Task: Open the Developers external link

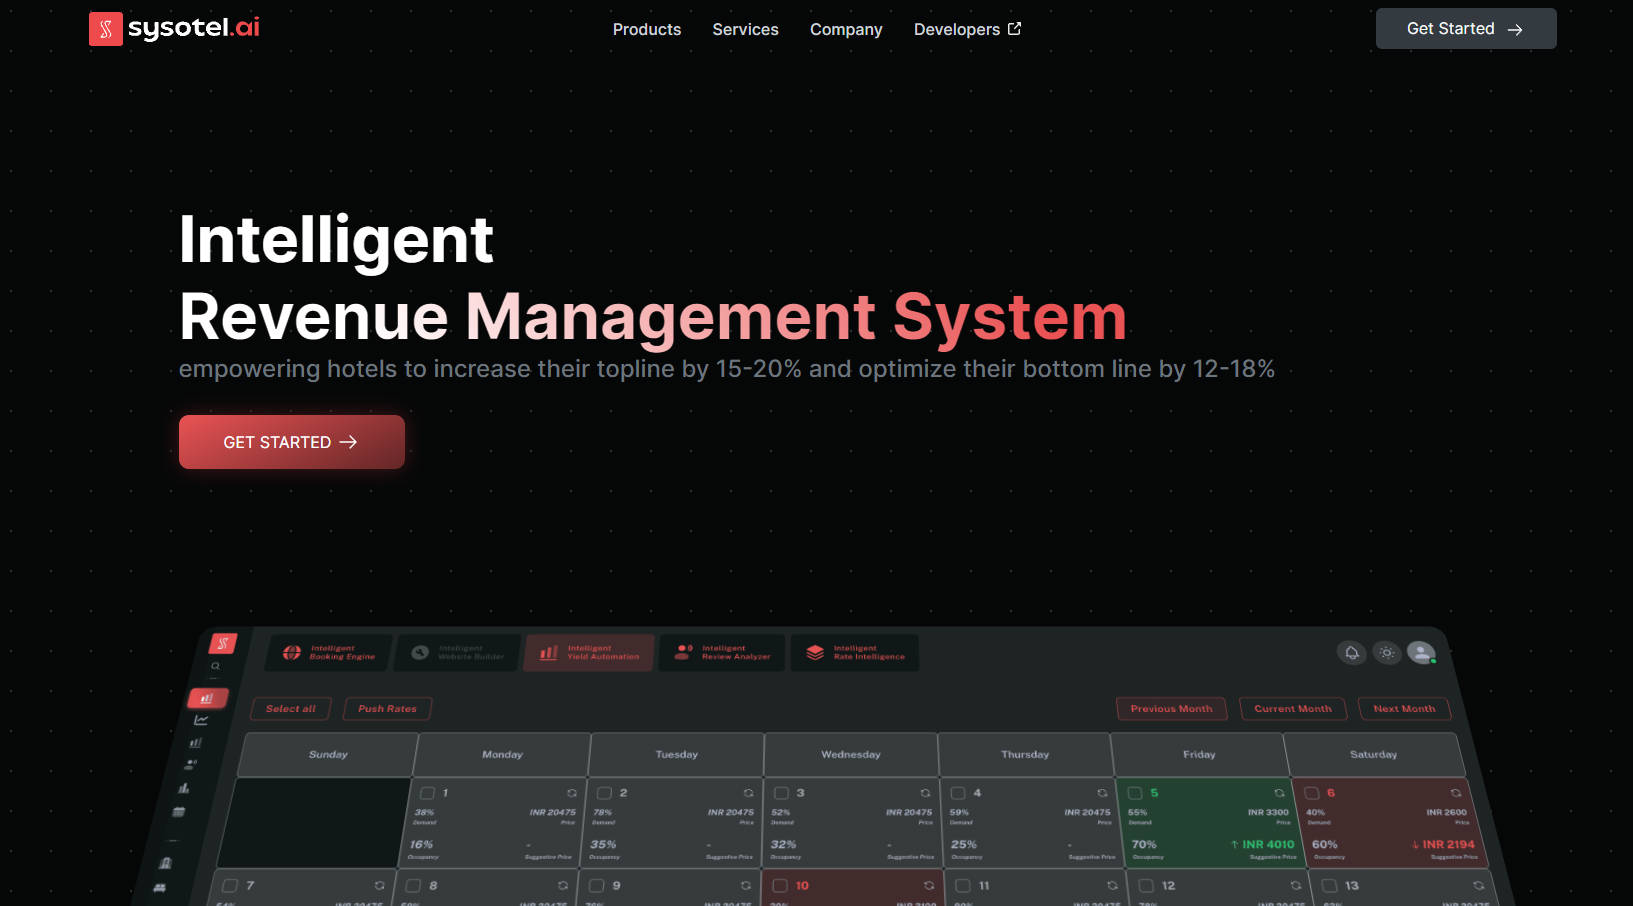Action: tap(967, 30)
